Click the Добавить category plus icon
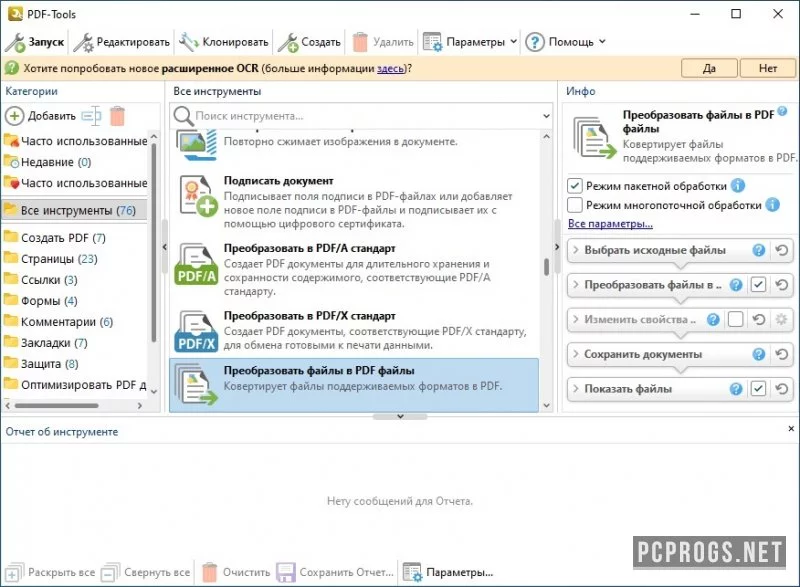 coord(14,116)
